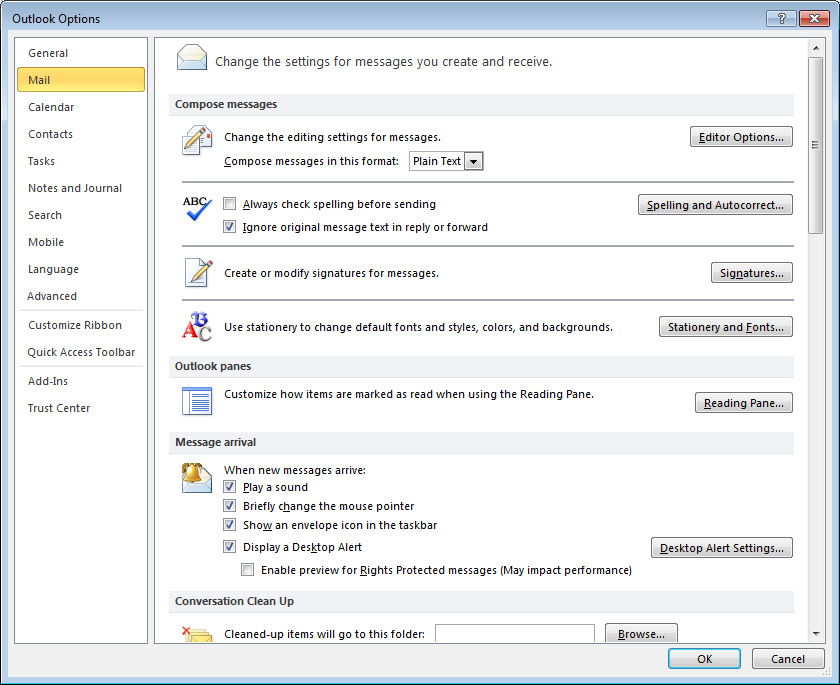Switch to the Language options category
Screen dimensions: 840x685
(81, 269)
